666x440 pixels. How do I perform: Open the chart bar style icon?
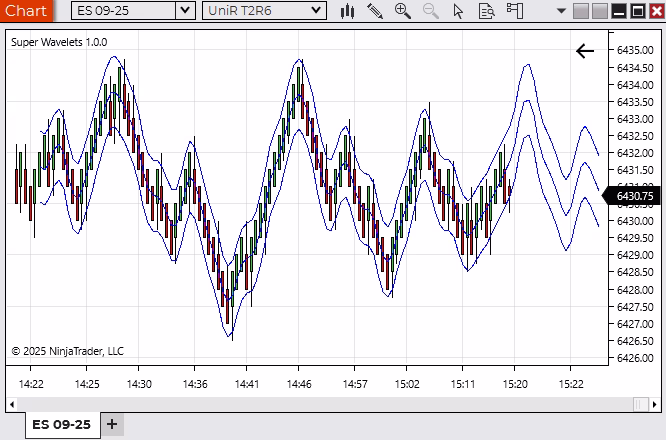(348, 11)
